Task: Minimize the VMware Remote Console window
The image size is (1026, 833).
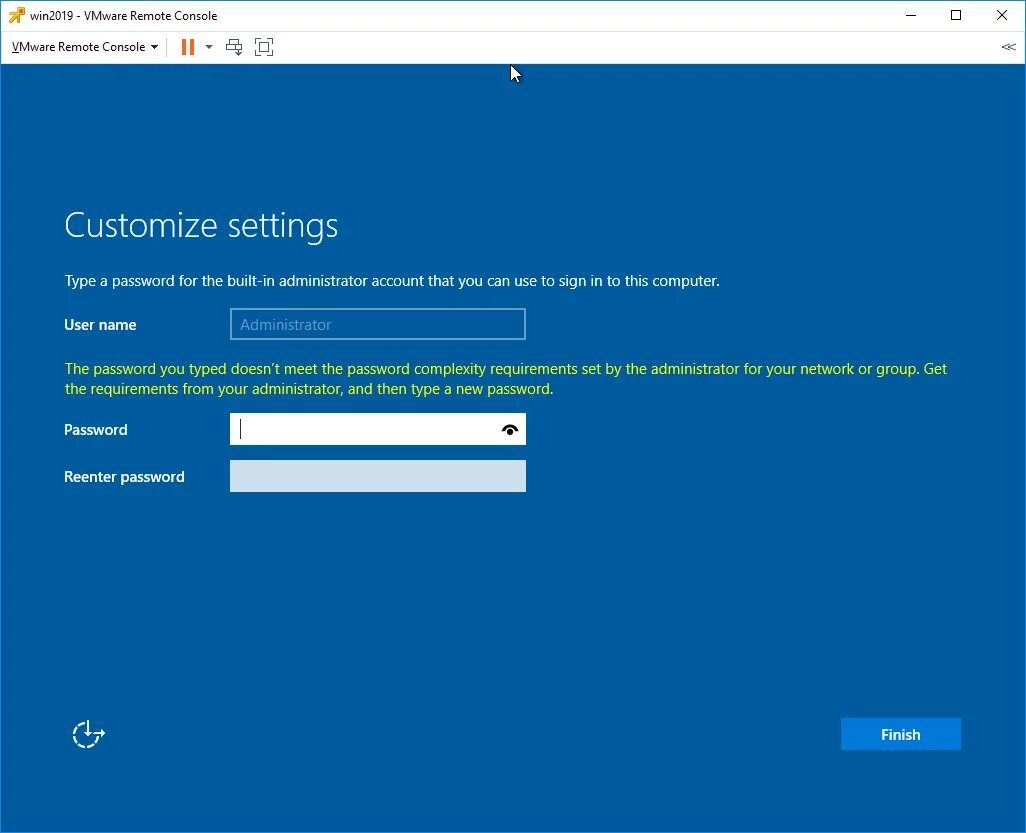Action: point(911,15)
